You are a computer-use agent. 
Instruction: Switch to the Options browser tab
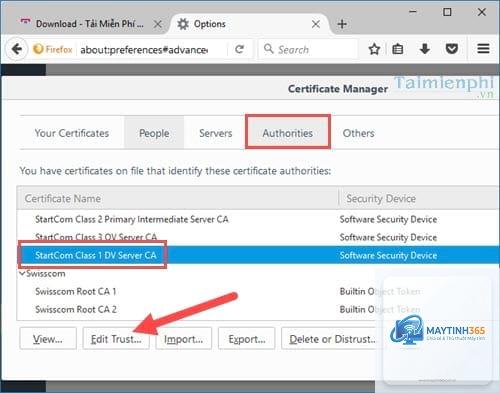(x=249, y=24)
